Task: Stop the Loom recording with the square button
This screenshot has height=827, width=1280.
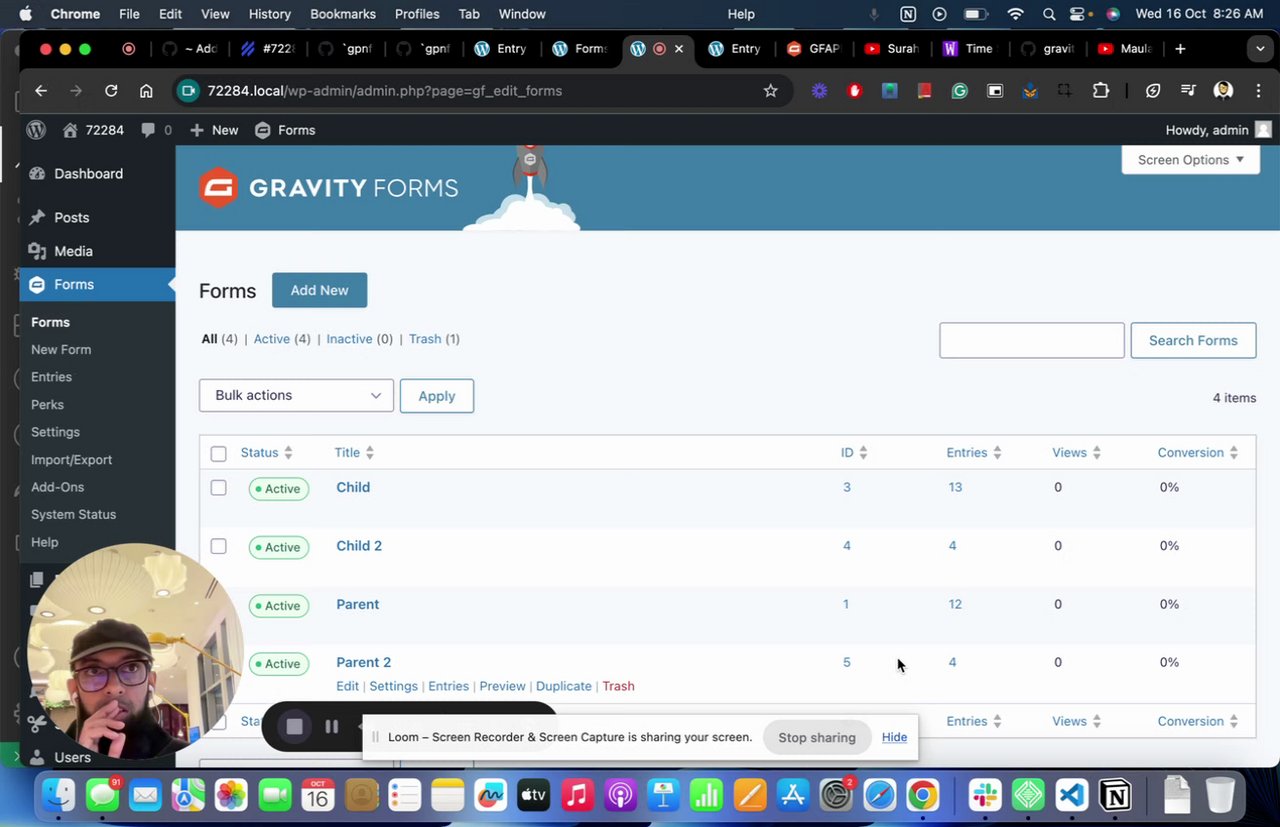Action: coord(294,727)
